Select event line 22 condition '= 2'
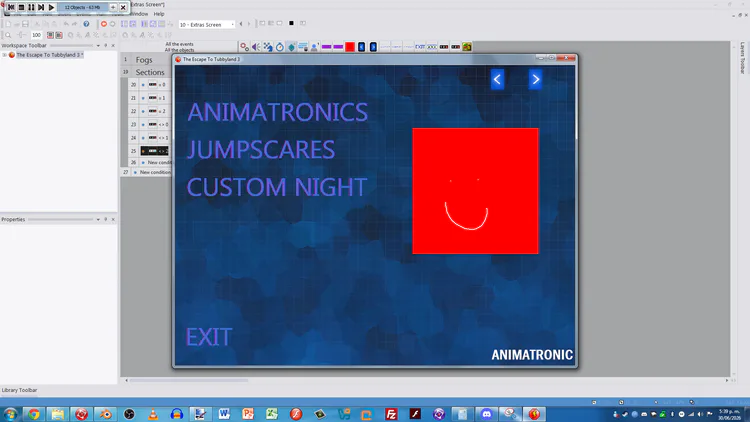This screenshot has height=422, width=750. point(156,111)
